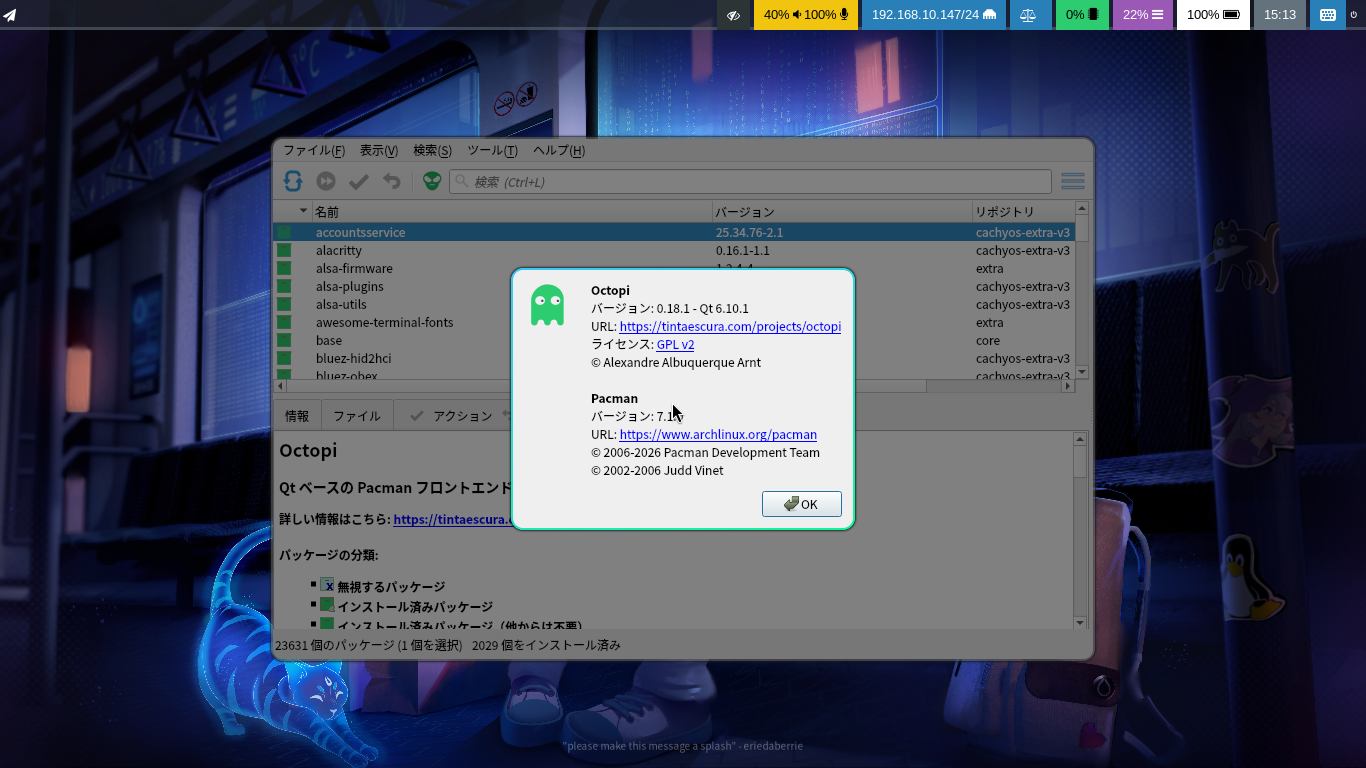Select the awesome-terminal-fonts package row
The image size is (1366, 768).
[x=674, y=322]
